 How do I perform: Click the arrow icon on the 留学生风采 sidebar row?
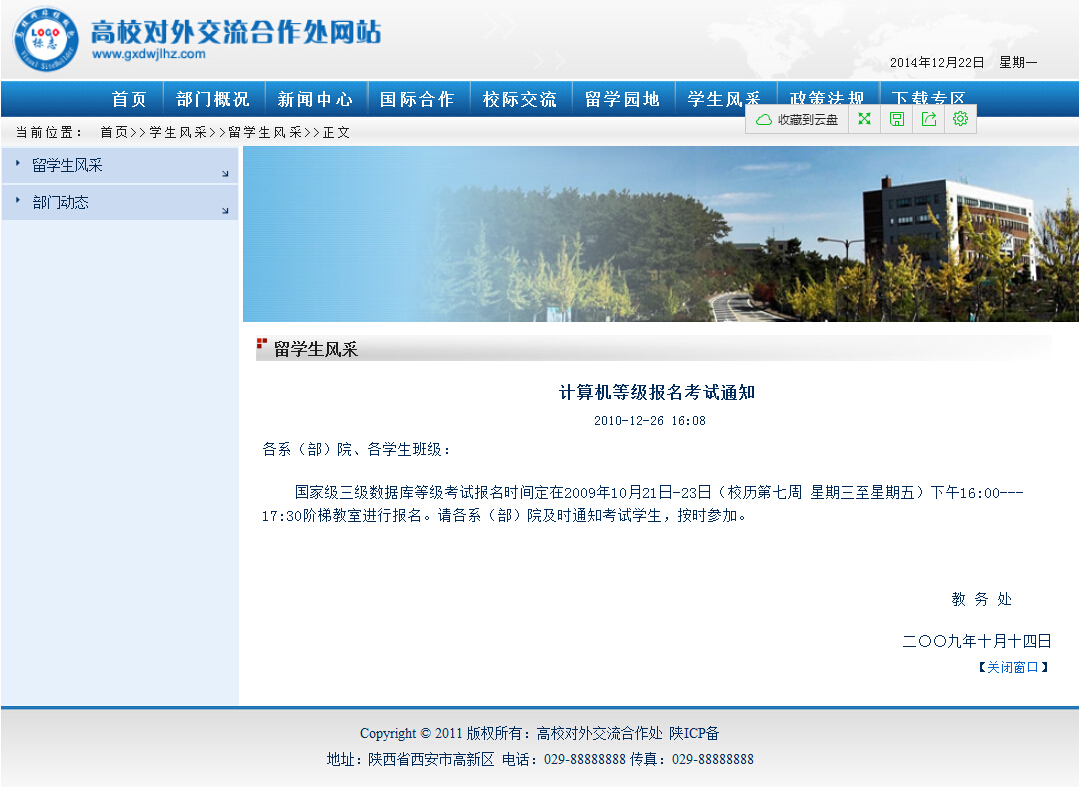pyautogui.click(x=225, y=173)
